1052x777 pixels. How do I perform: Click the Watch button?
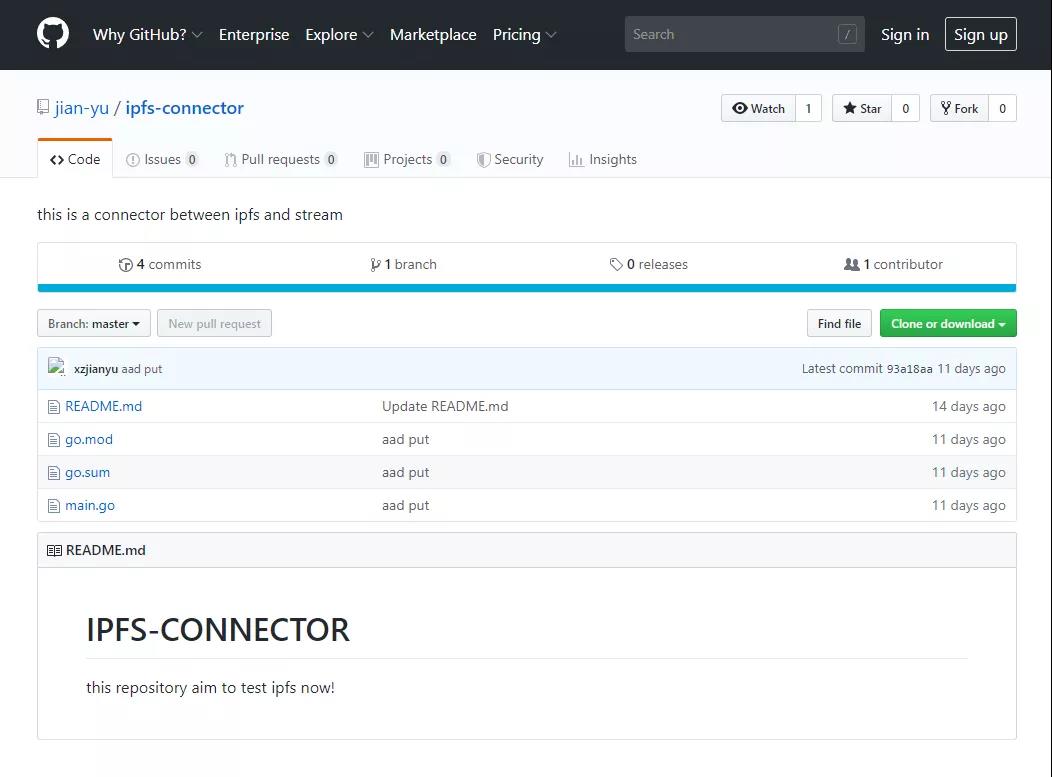tap(758, 108)
